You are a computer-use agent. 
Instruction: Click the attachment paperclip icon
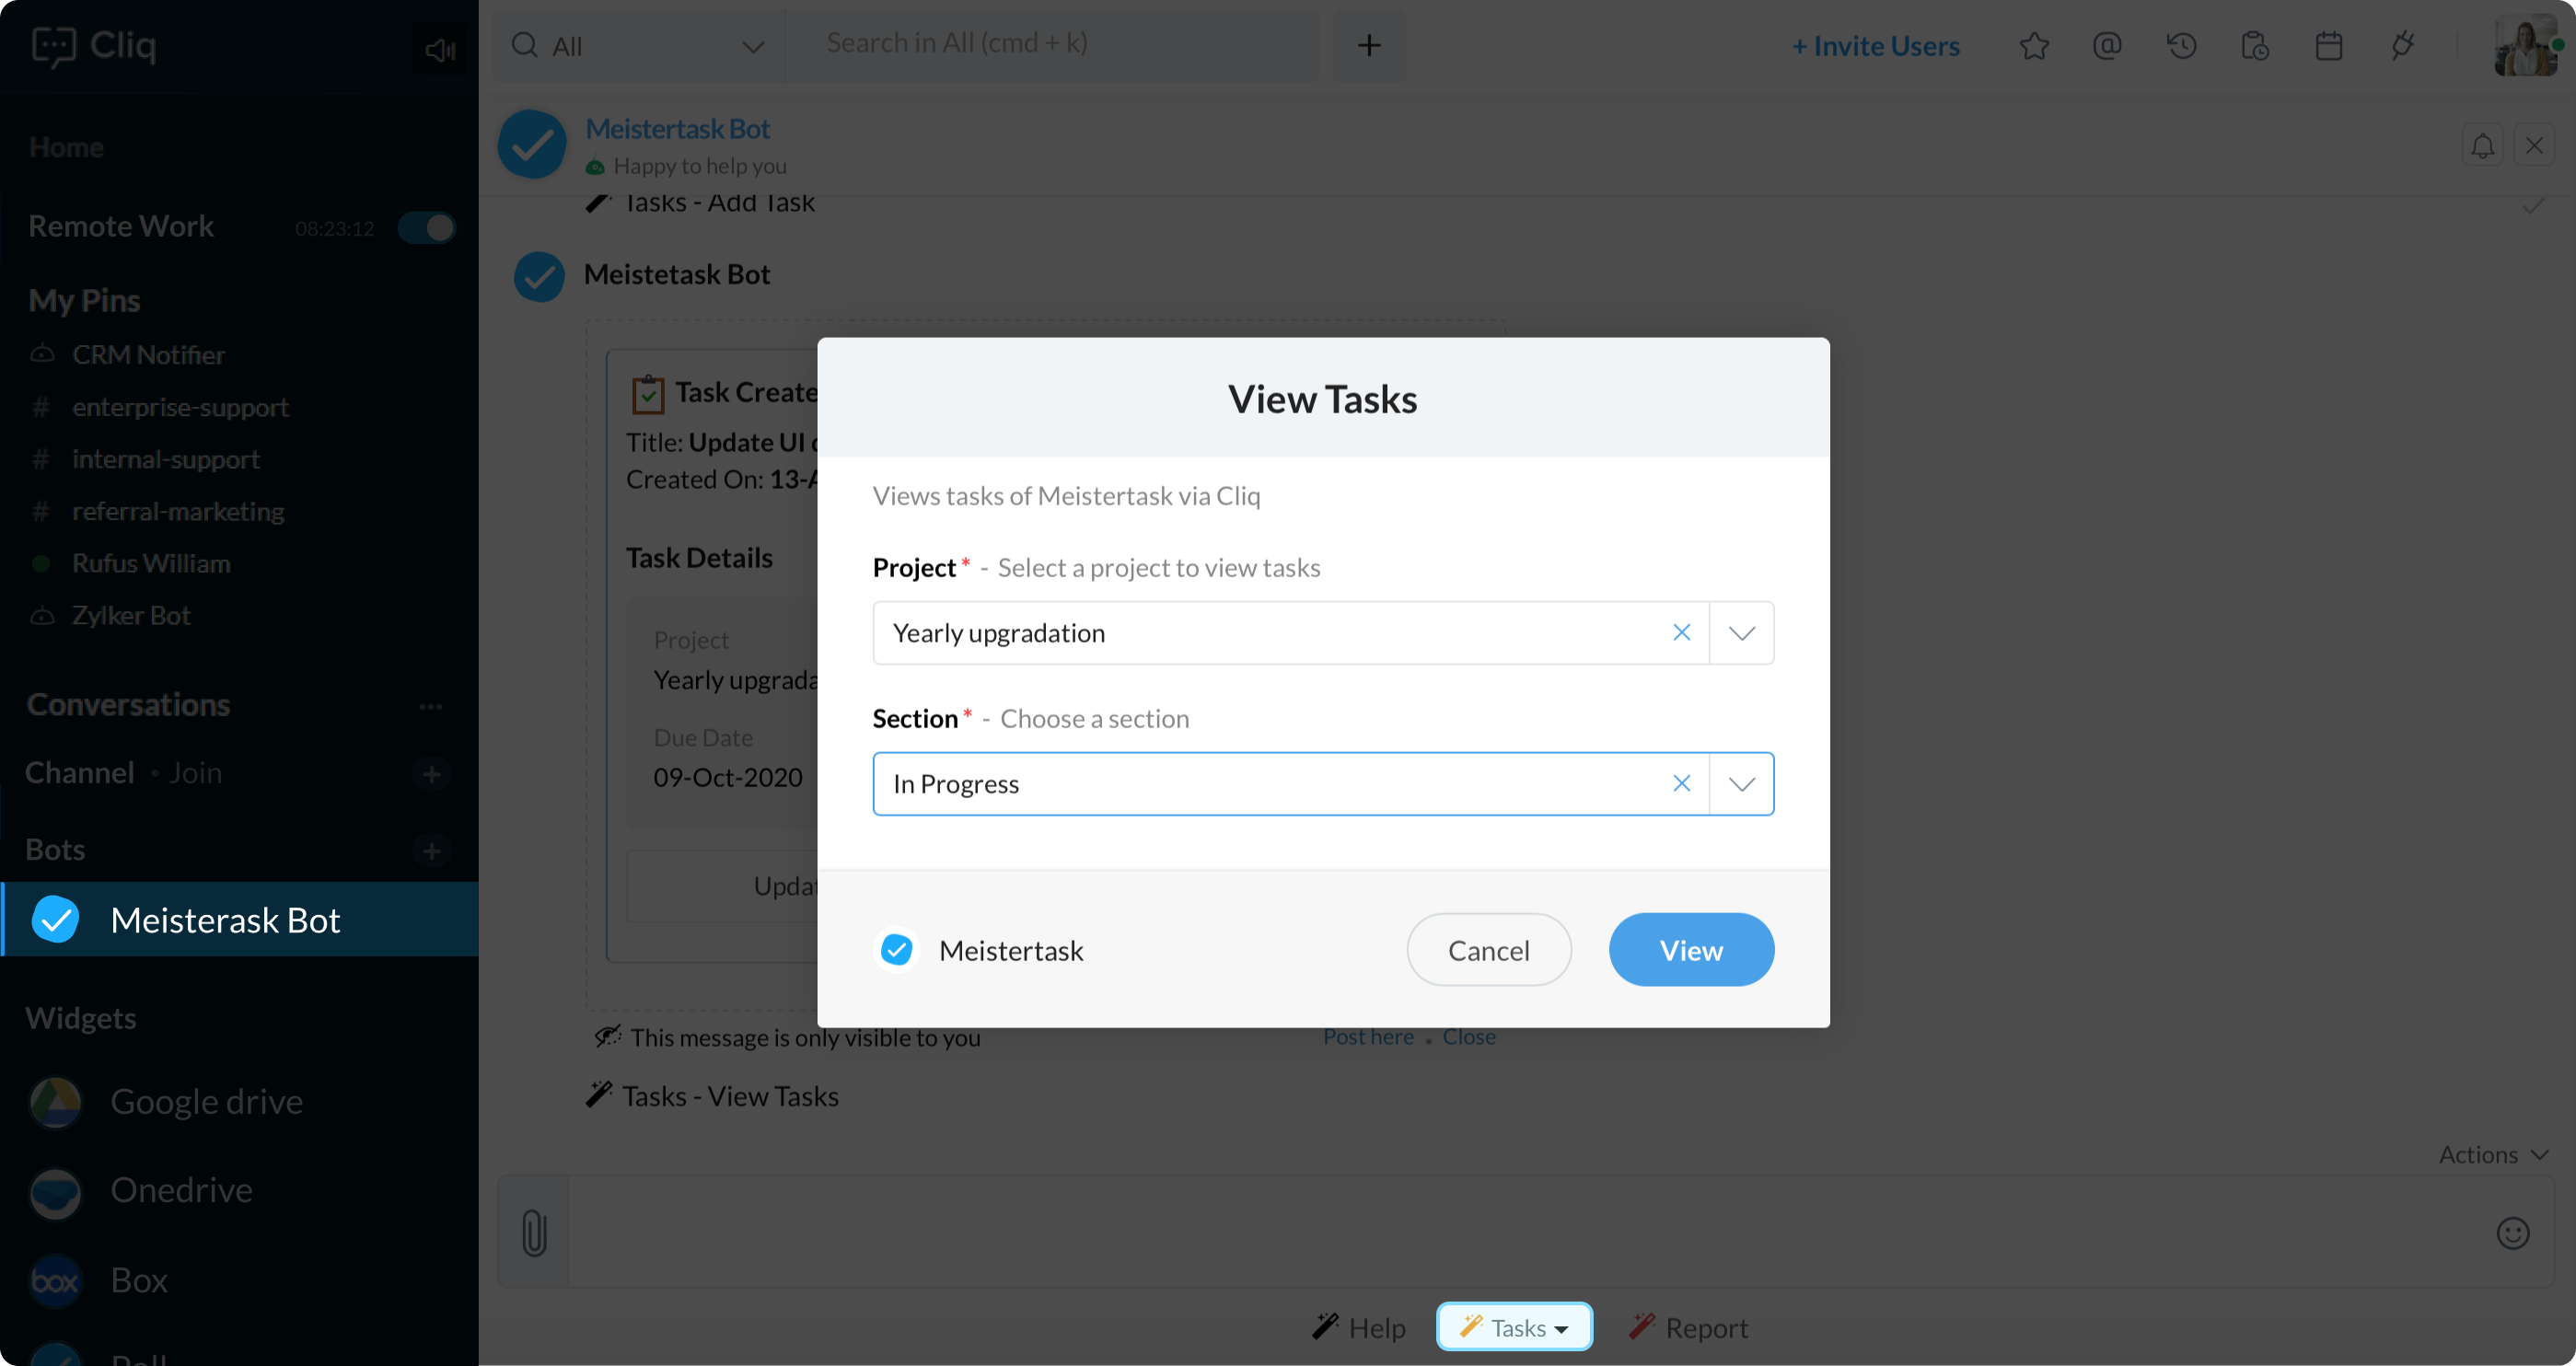(534, 1232)
